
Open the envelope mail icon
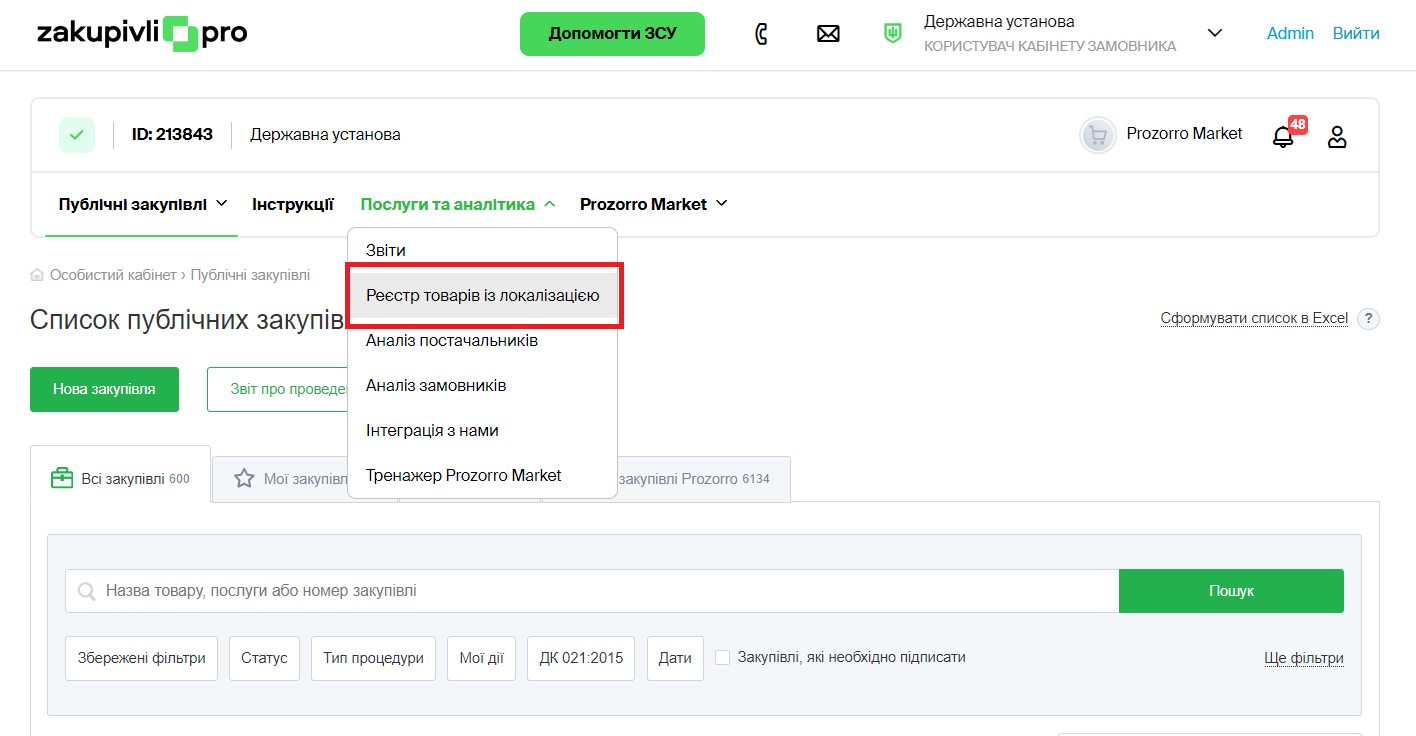point(828,34)
